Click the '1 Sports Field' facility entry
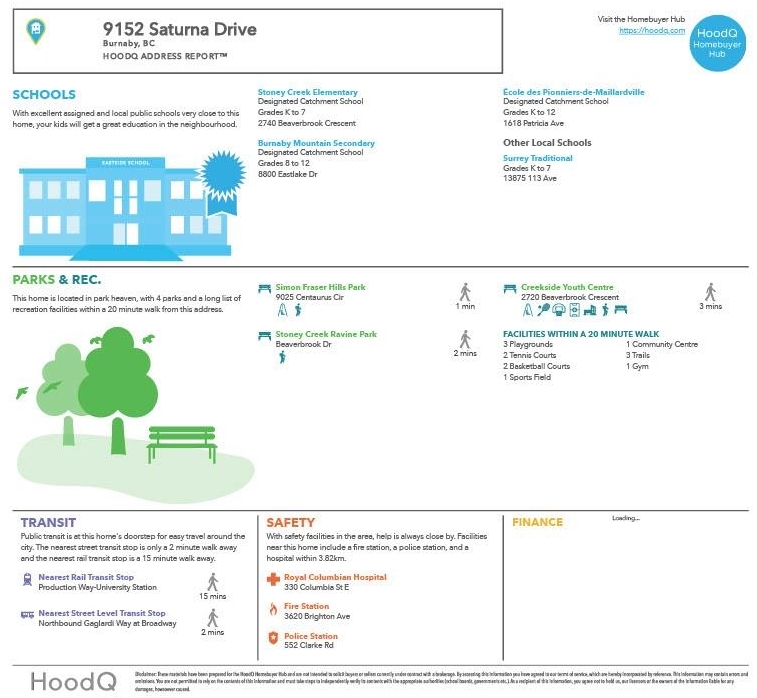This screenshot has width=757, height=698. (527, 377)
